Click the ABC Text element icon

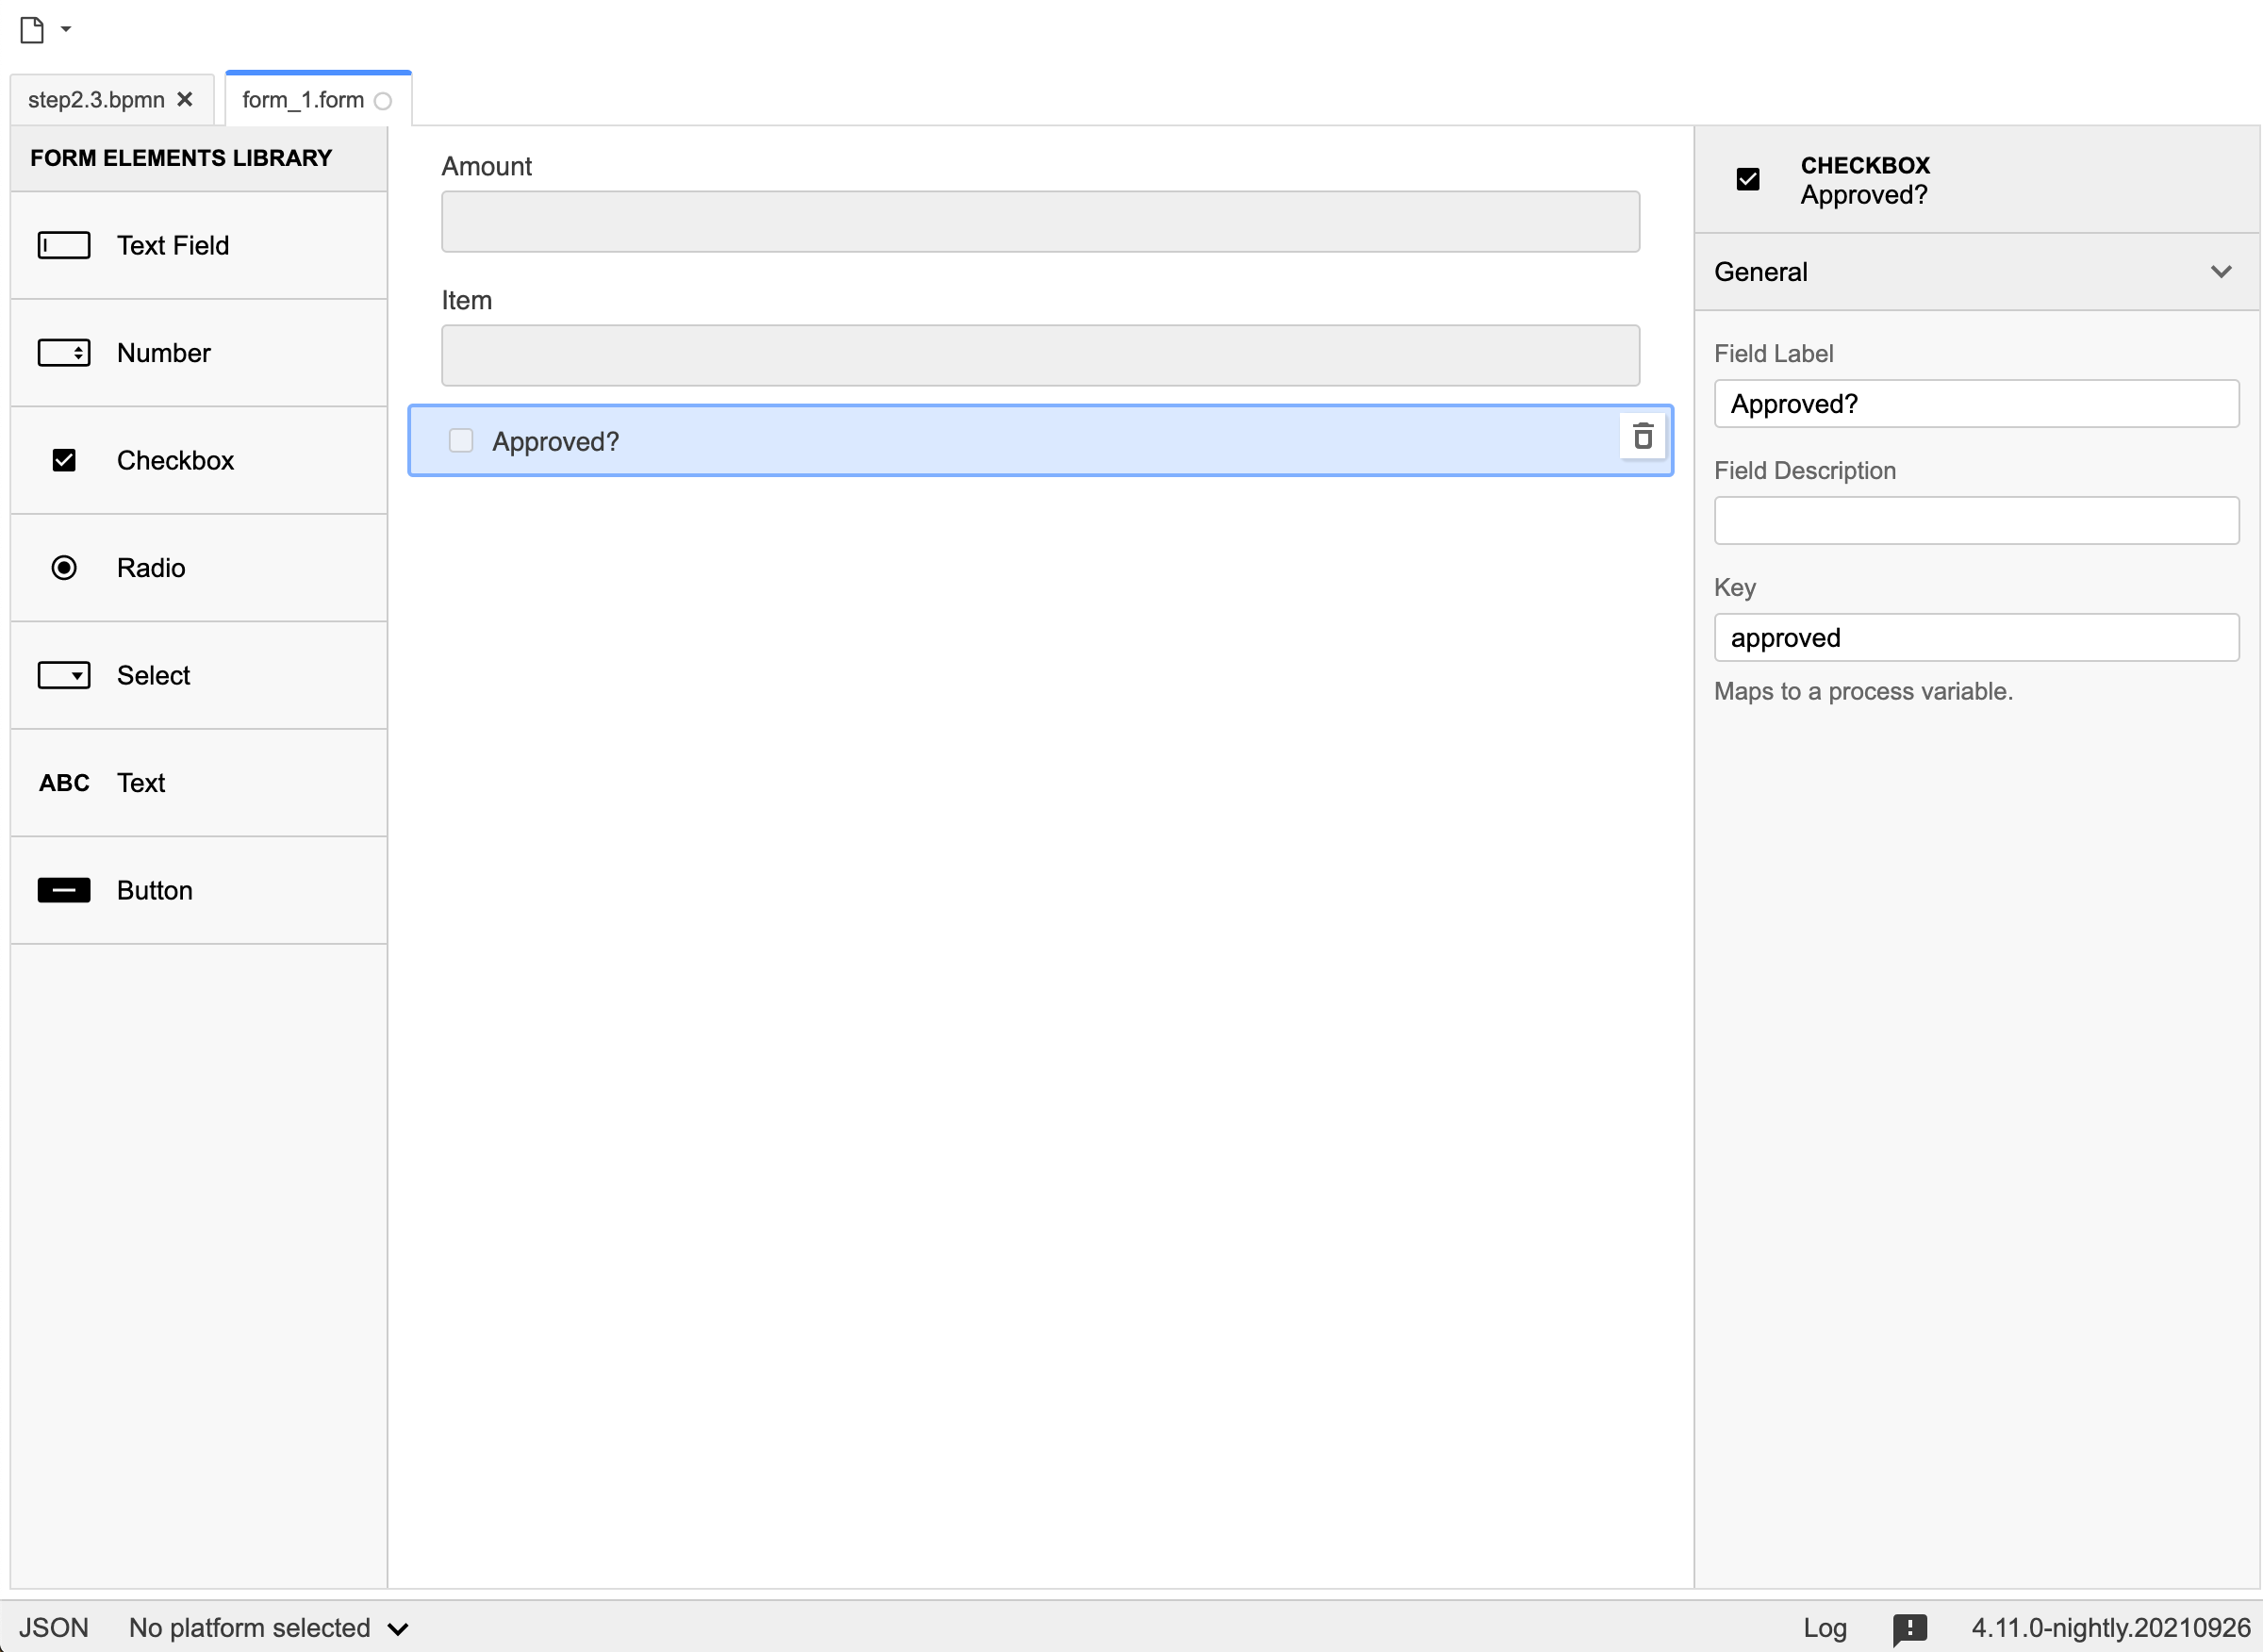pyautogui.click(x=64, y=783)
